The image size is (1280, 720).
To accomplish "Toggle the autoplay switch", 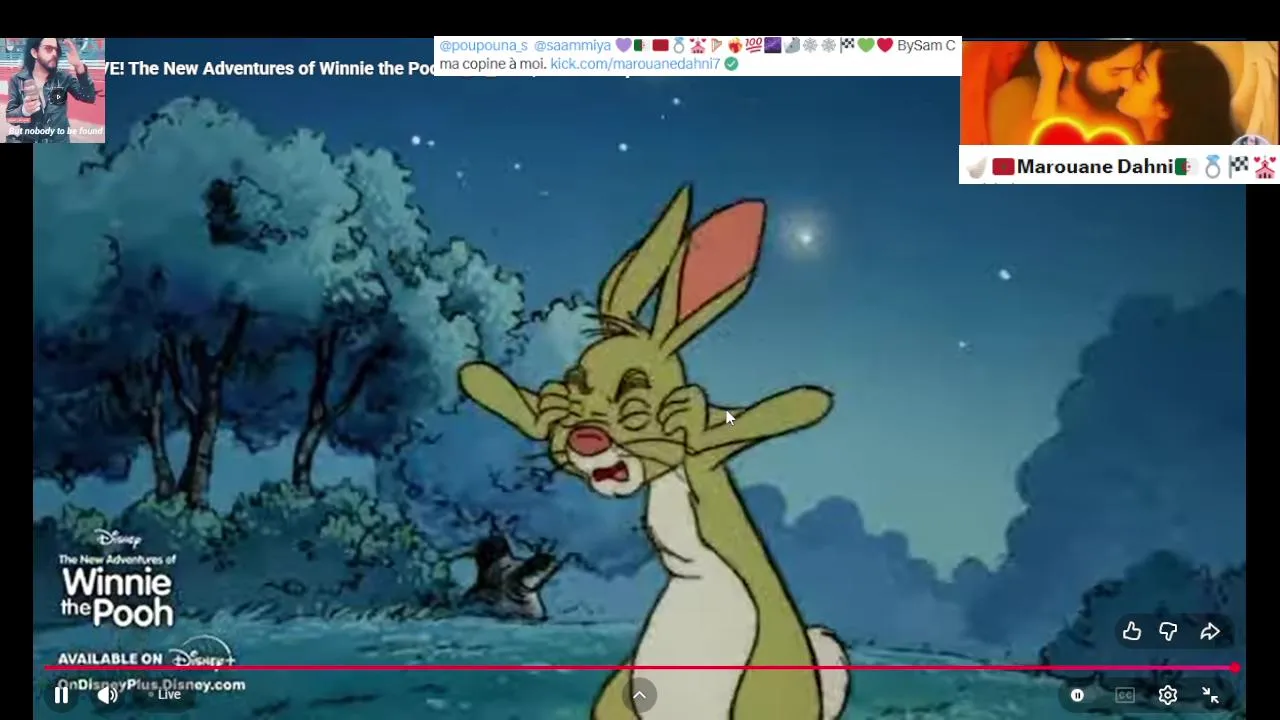I will click(1077, 695).
